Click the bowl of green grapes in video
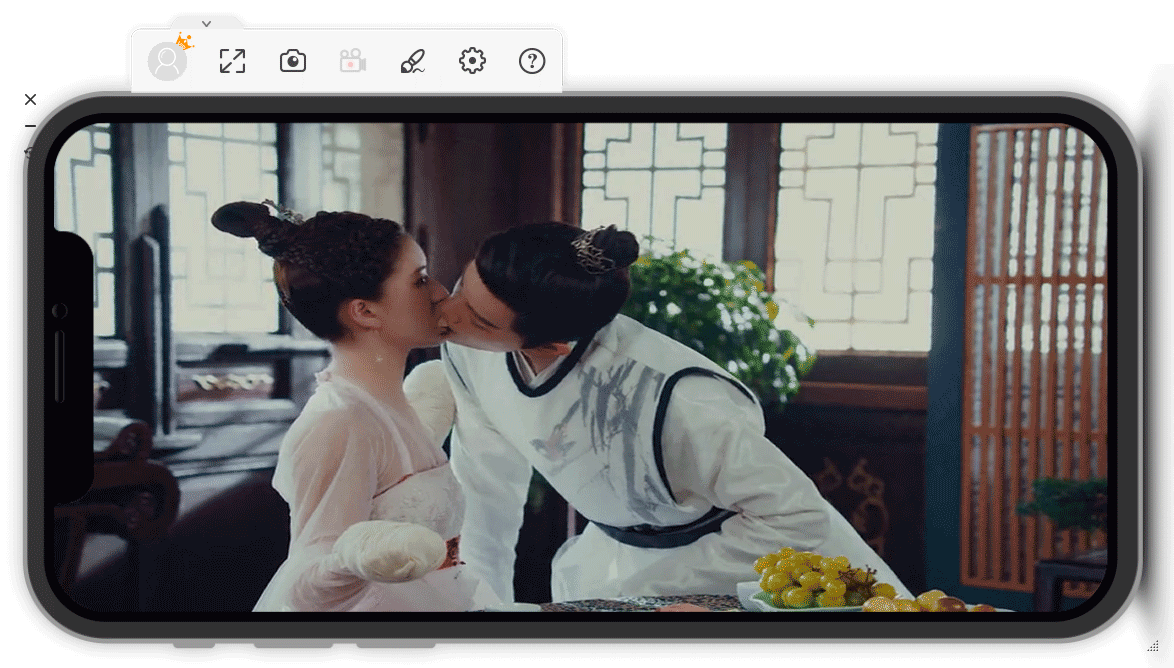Viewport: 1174px width, 668px height. tap(810, 580)
